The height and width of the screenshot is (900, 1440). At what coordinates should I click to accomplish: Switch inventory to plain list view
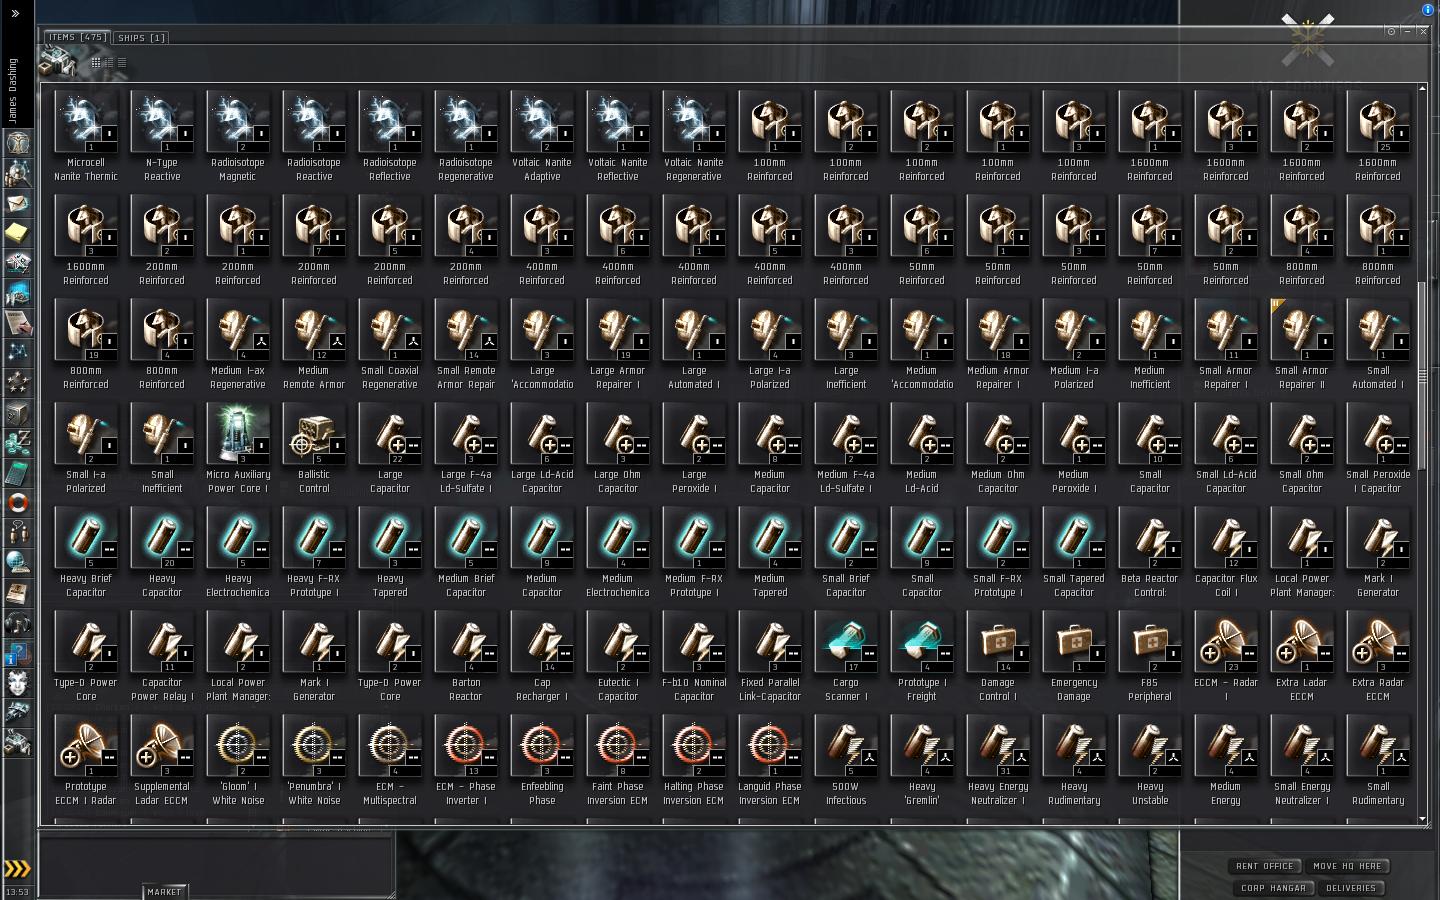[122, 62]
